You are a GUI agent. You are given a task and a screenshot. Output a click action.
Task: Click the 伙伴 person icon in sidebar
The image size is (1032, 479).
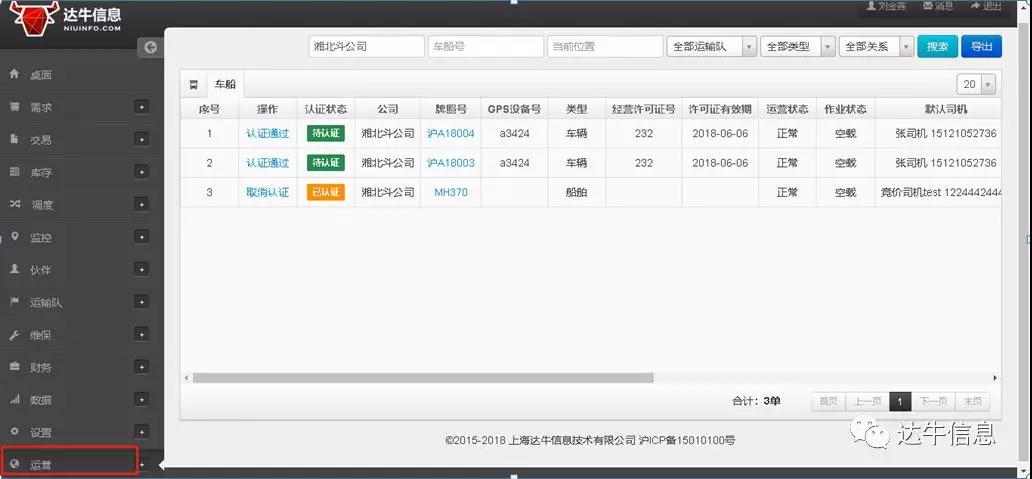[14, 270]
